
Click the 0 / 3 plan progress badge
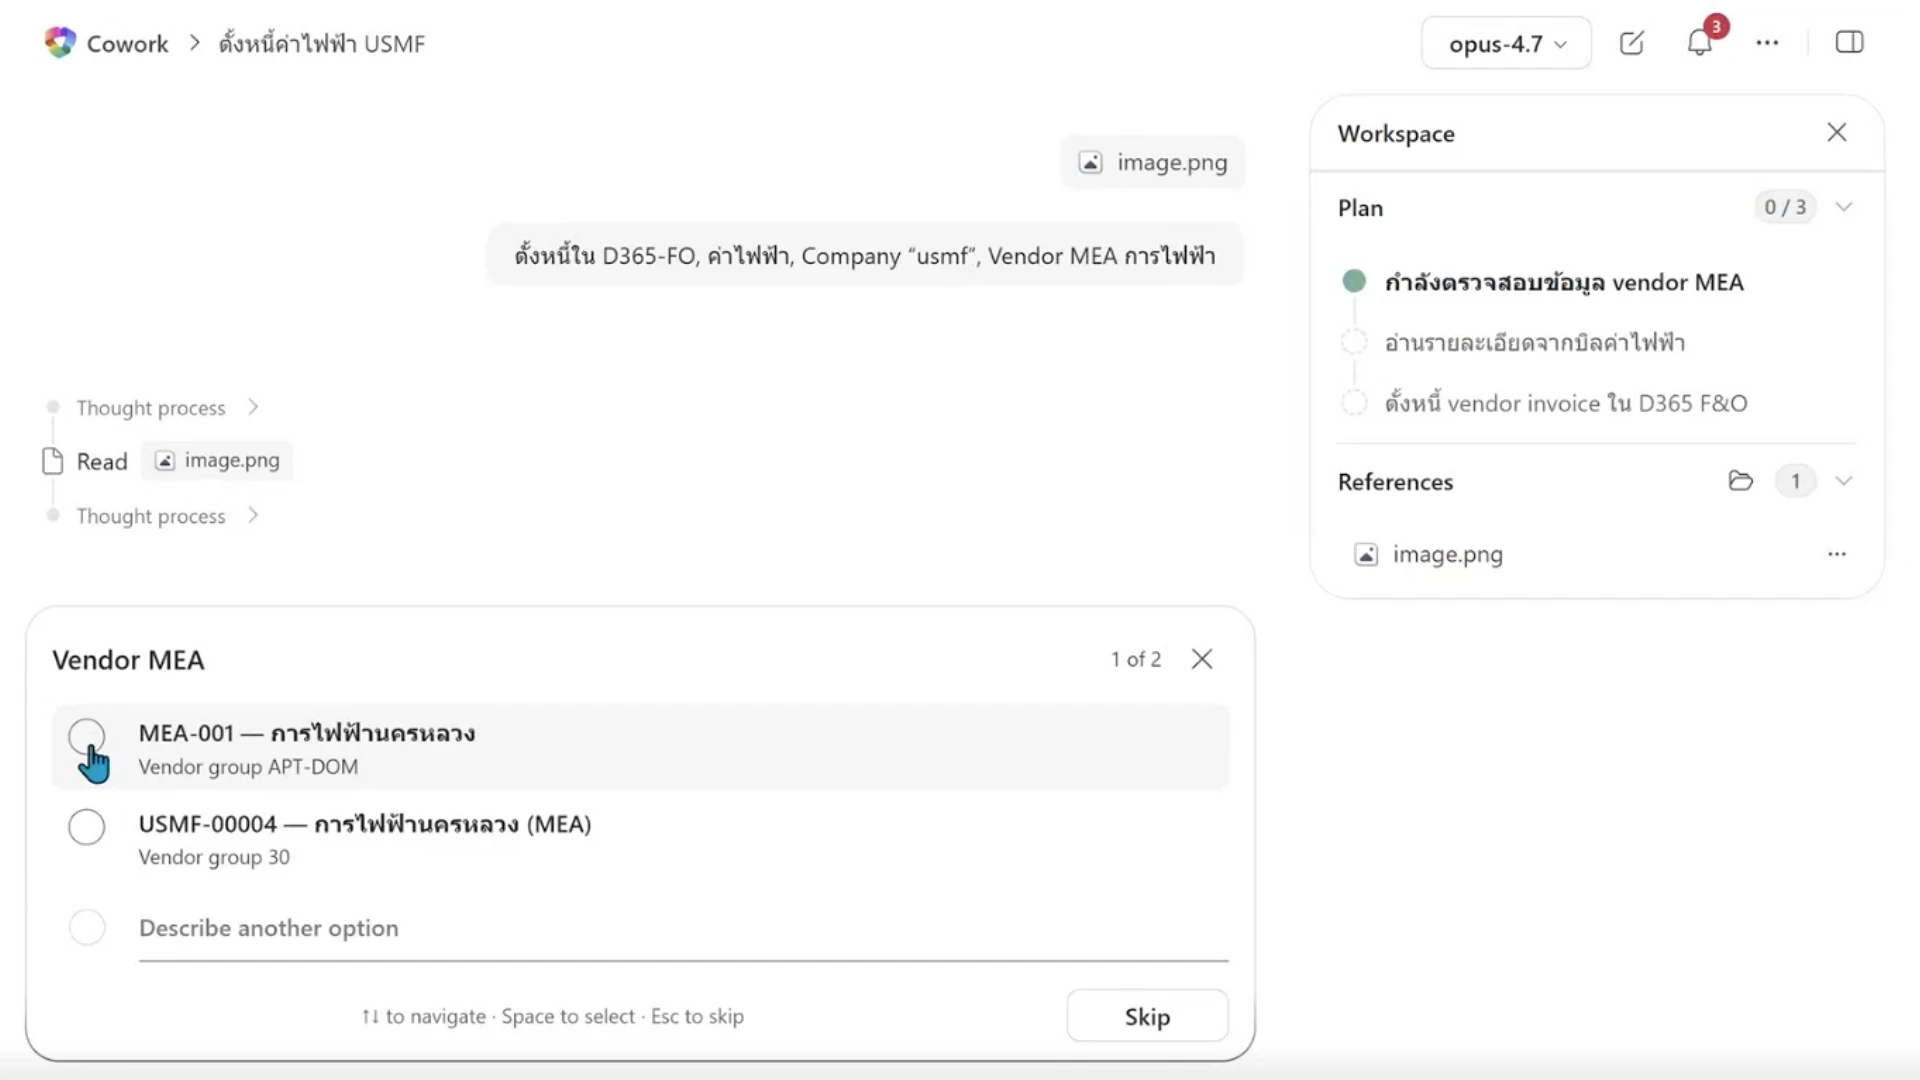pyautogui.click(x=1785, y=207)
